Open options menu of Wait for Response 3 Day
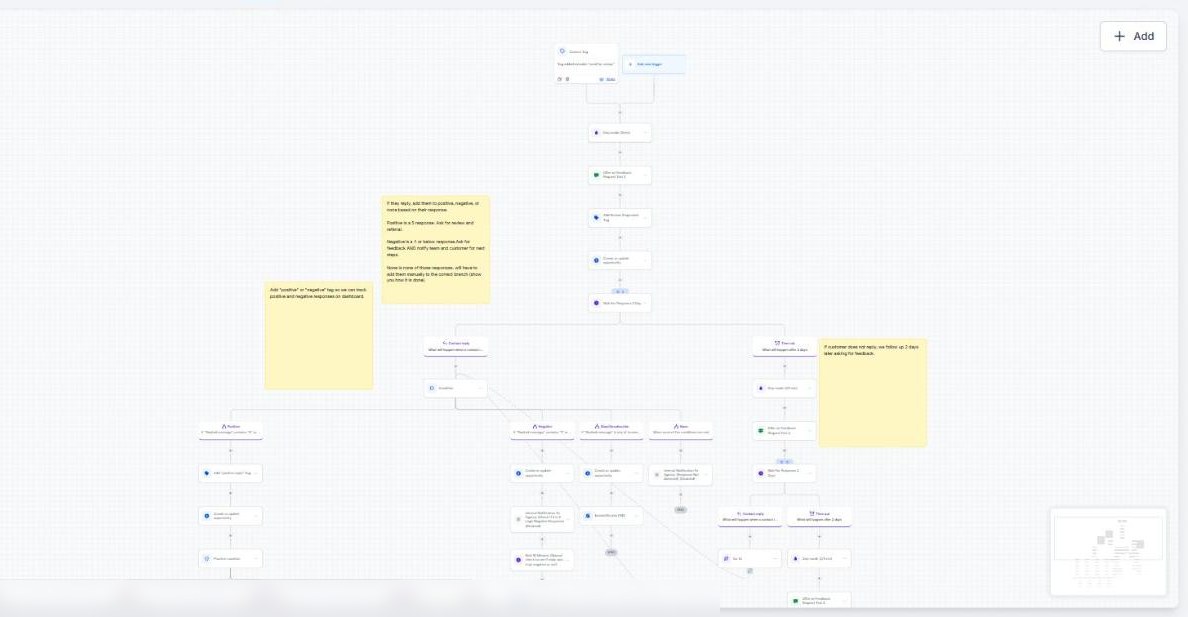The height and width of the screenshot is (617, 1188). tap(646, 303)
